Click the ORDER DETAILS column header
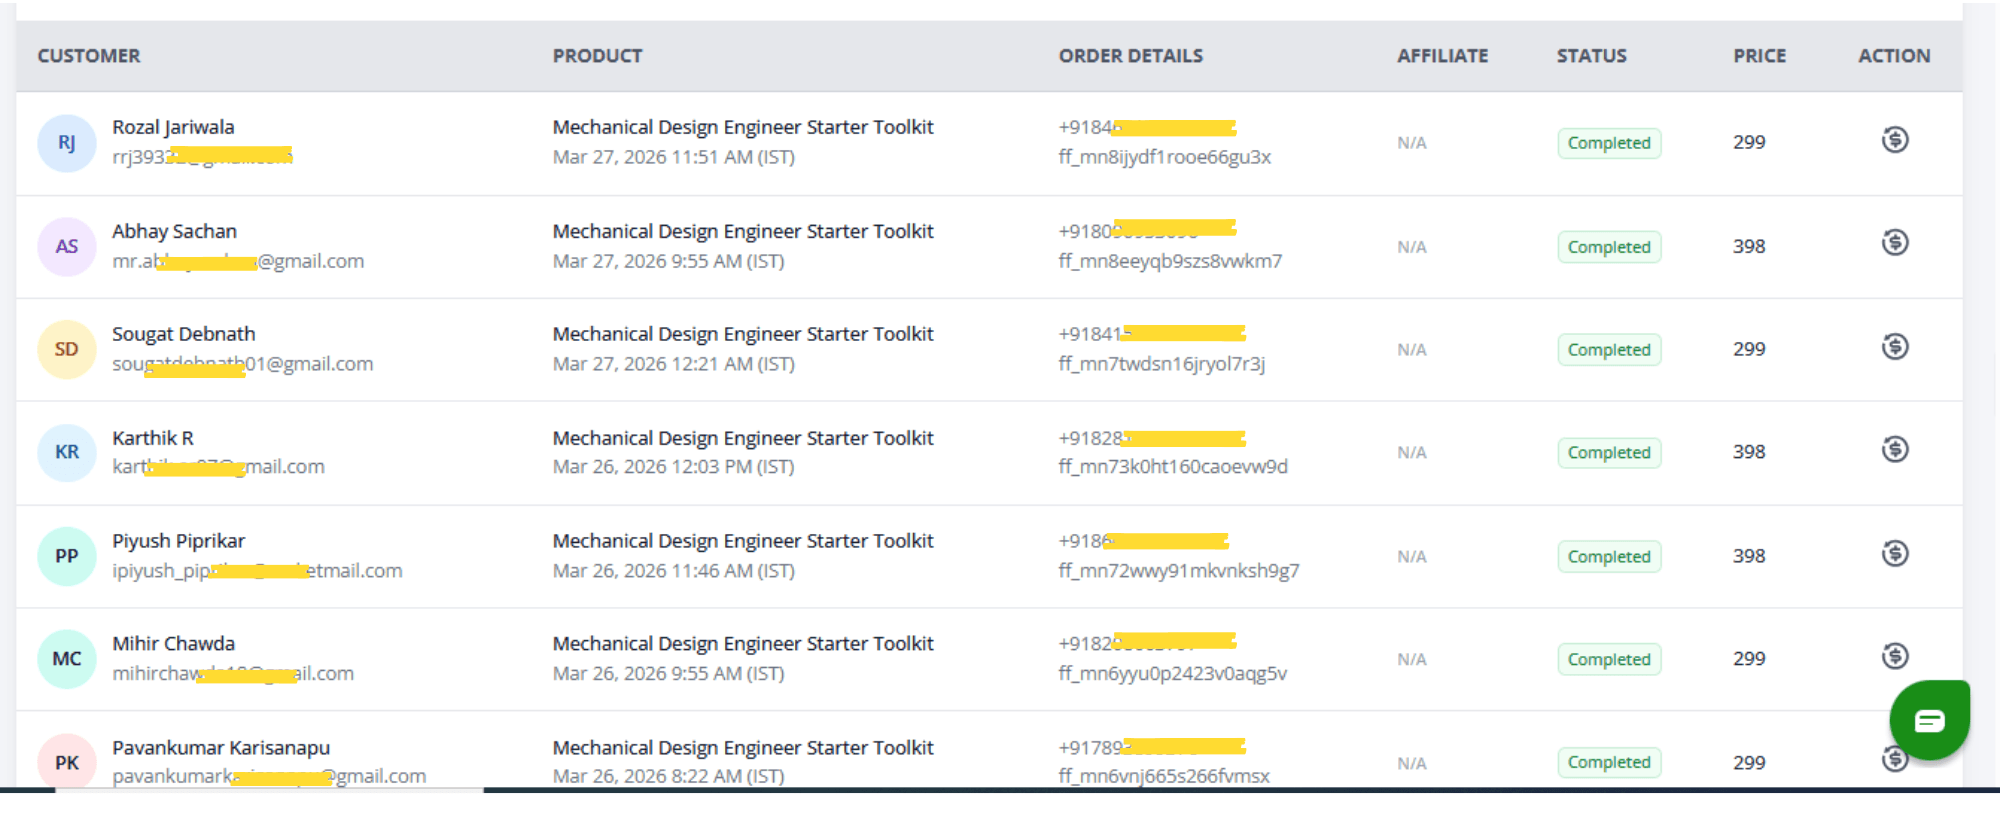The height and width of the screenshot is (817, 2000). click(x=1130, y=56)
